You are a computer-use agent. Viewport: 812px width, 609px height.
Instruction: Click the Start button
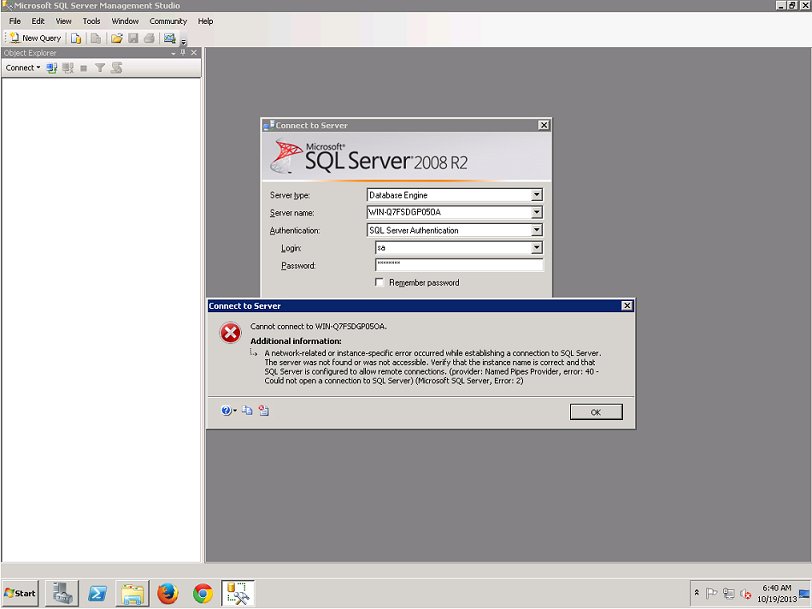(20, 593)
